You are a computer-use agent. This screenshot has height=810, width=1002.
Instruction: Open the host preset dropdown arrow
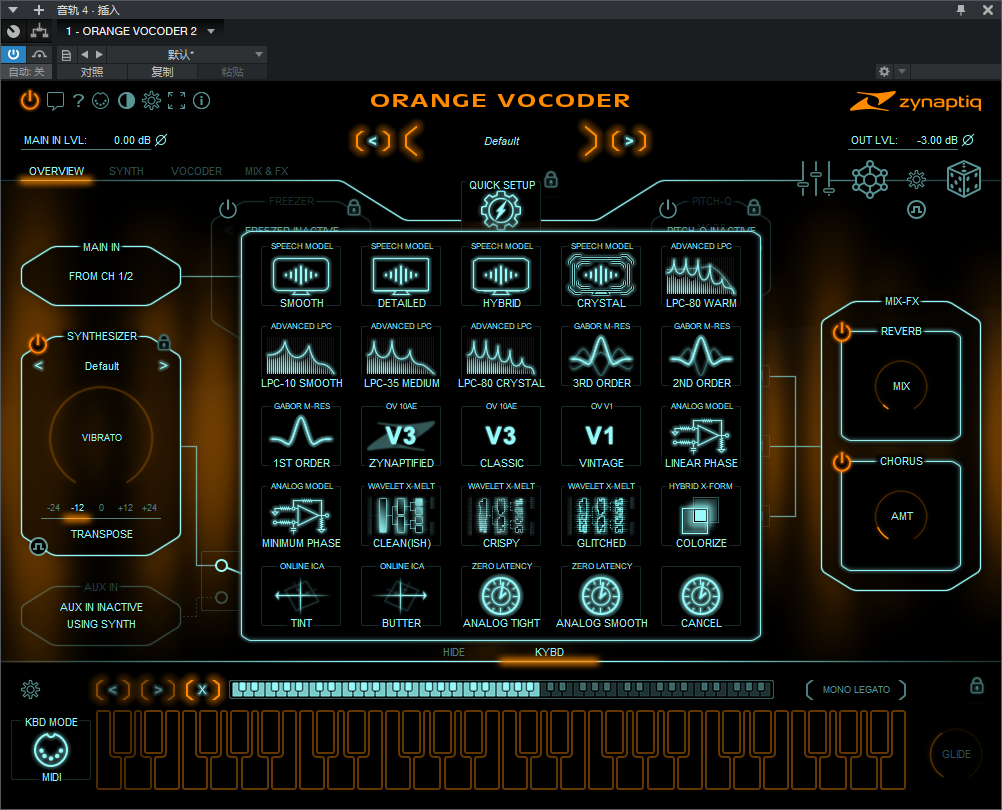(x=259, y=54)
